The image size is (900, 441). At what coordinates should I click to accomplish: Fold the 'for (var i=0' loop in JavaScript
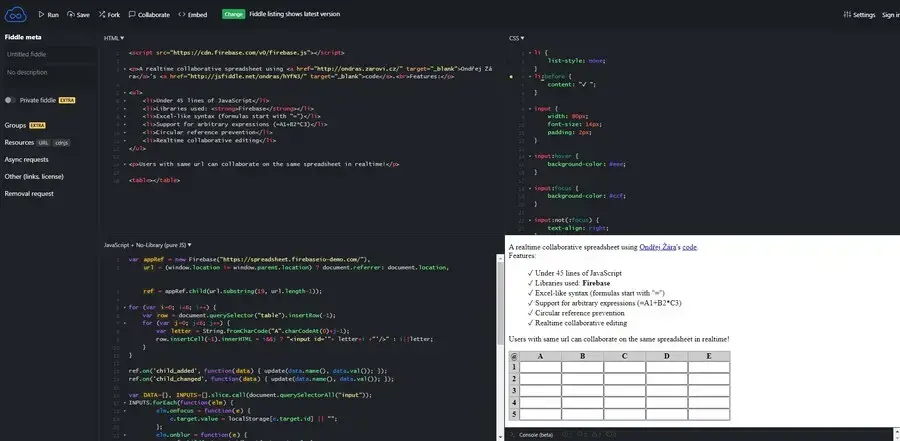(x=125, y=307)
